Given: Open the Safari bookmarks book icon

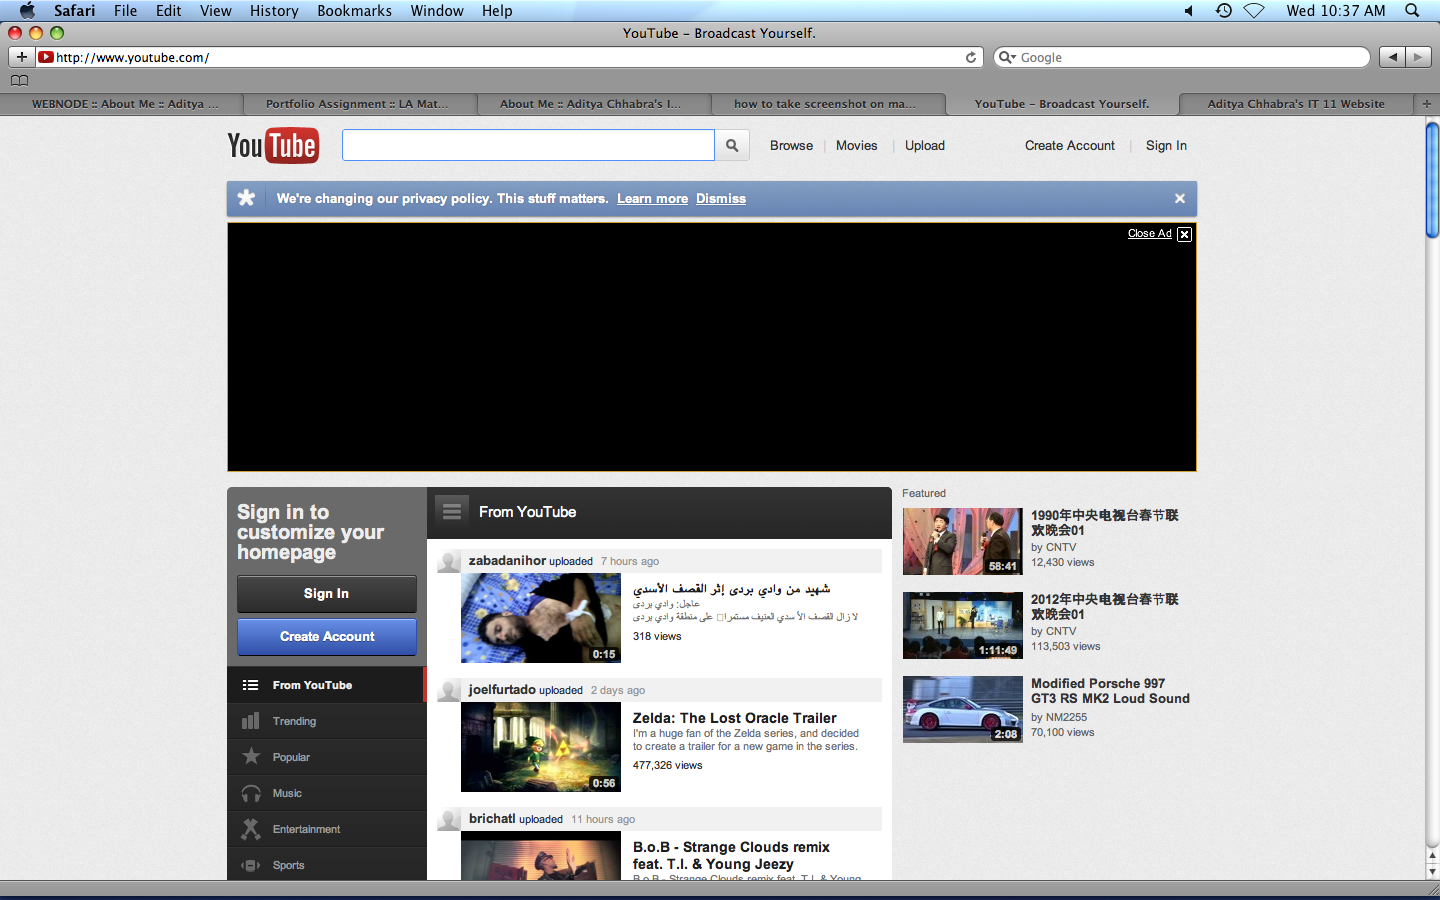Looking at the screenshot, I should click(19, 81).
